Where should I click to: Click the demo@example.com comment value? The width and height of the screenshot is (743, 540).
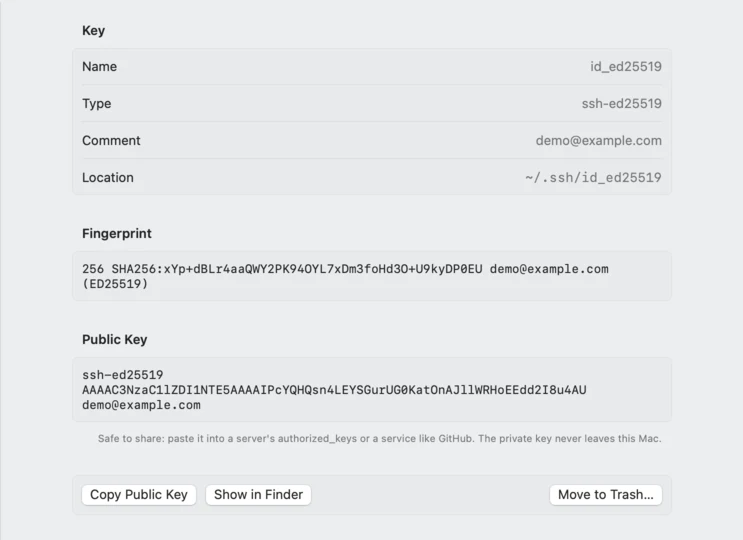tap(598, 140)
